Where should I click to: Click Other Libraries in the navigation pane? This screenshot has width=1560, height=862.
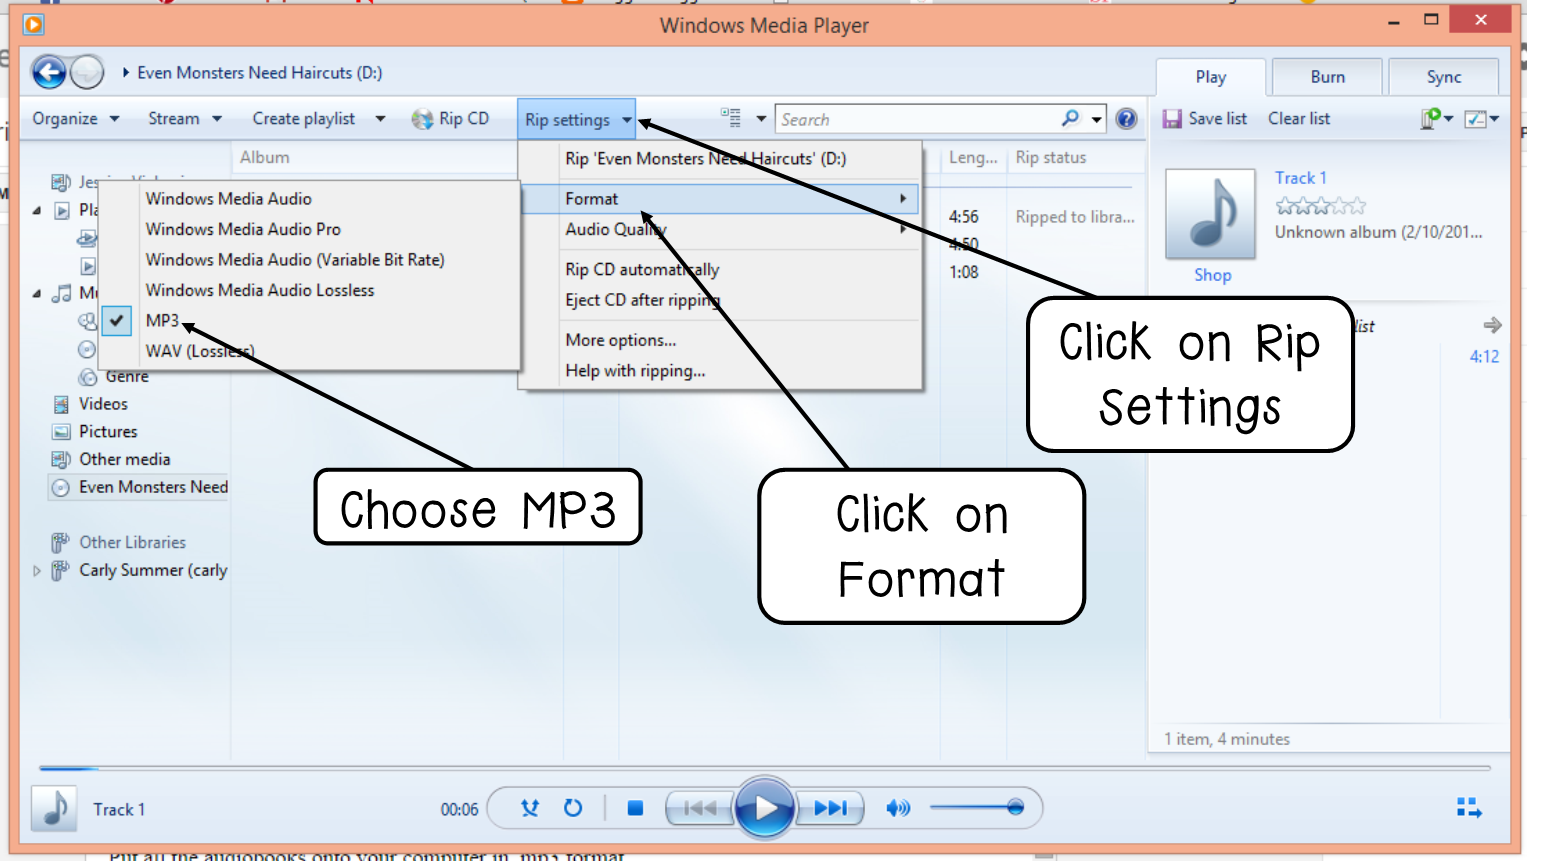click(x=132, y=542)
